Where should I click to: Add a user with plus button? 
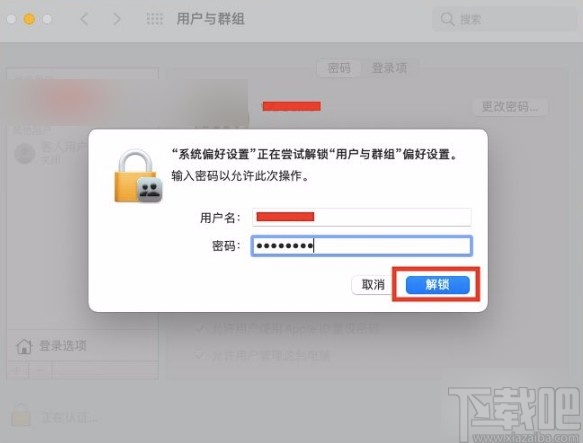pos(17,370)
